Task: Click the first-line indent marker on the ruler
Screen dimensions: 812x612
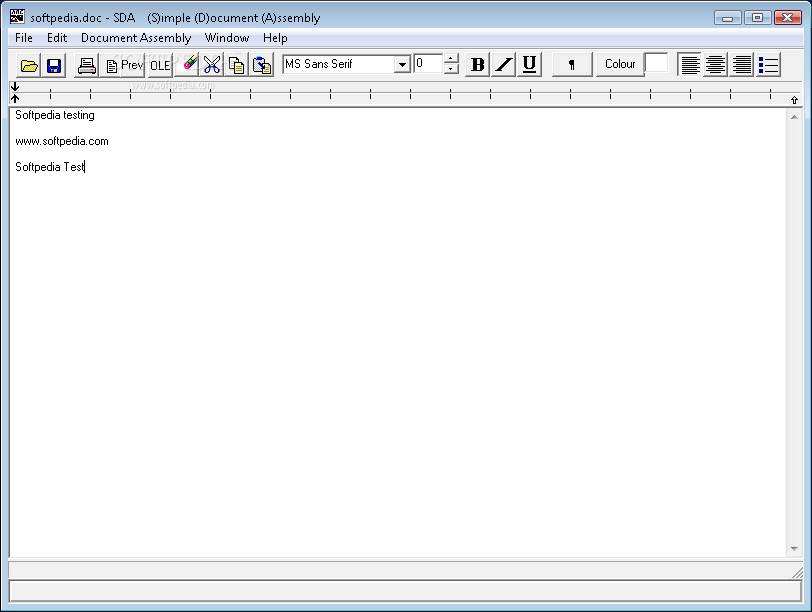Action: [x=15, y=86]
